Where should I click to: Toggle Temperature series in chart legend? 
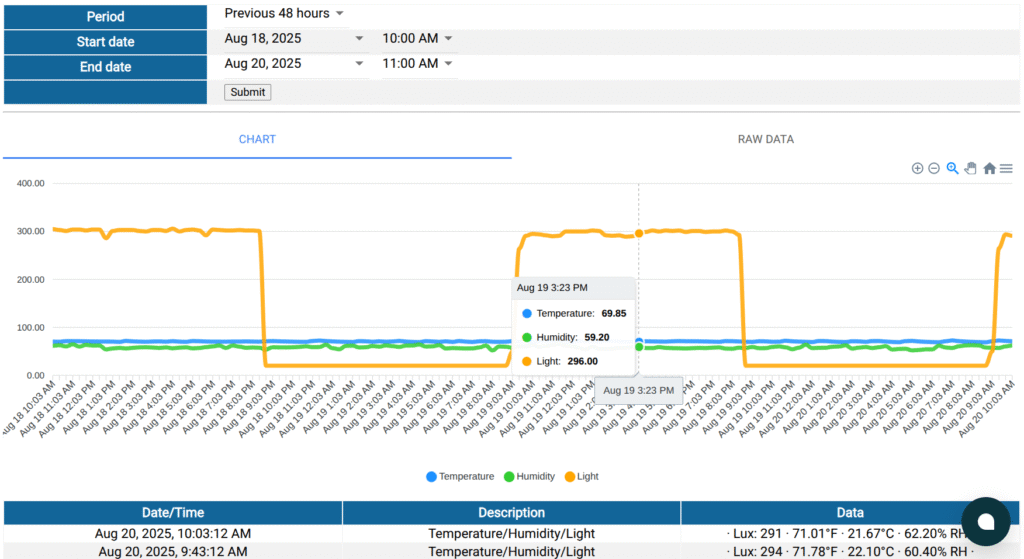(460, 477)
